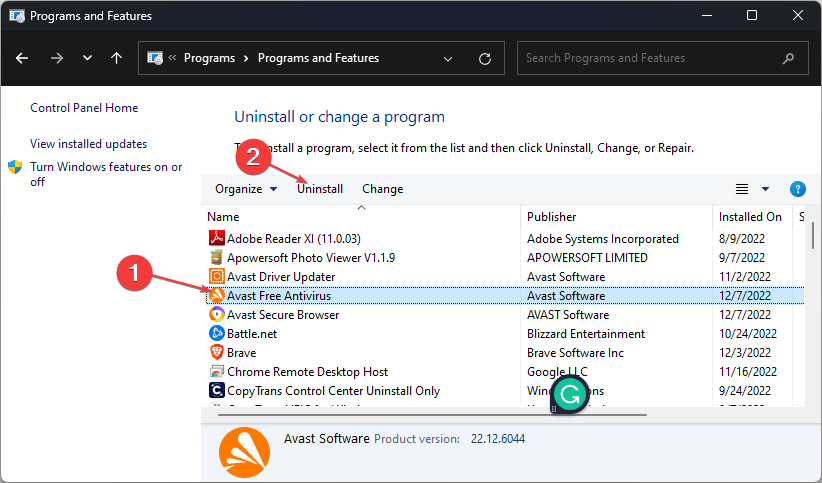
Task: Click the Avast Free Antivirus icon
Action: (x=217, y=296)
